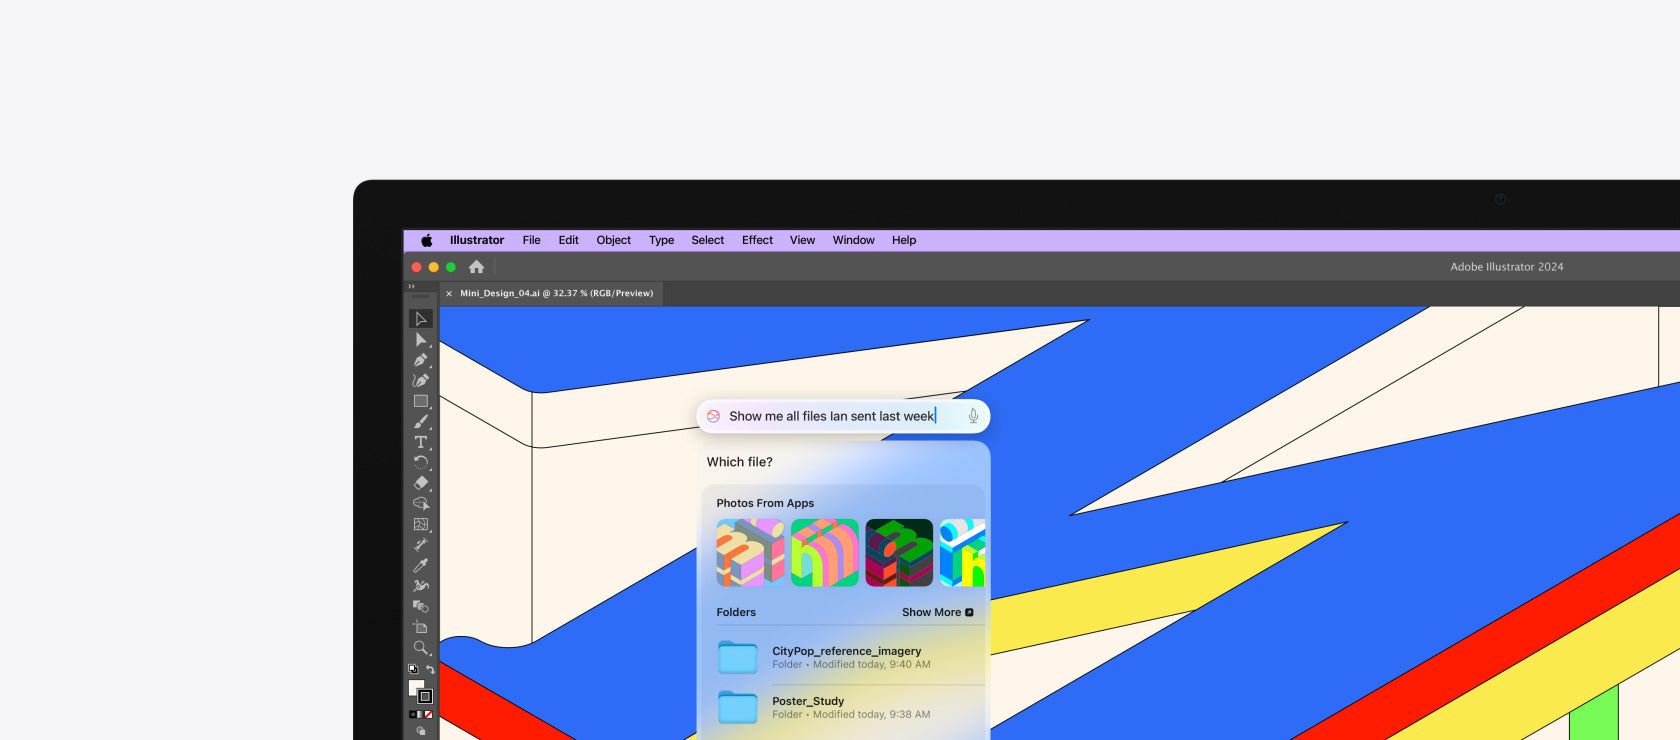Select the Type tool
The height and width of the screenshot is (740, 1680).
pyautogui.click(x=420, y=442)
